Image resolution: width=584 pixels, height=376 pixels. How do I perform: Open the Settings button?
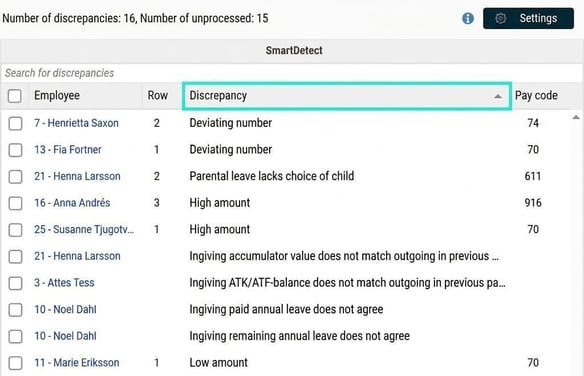tap(528, 18)
